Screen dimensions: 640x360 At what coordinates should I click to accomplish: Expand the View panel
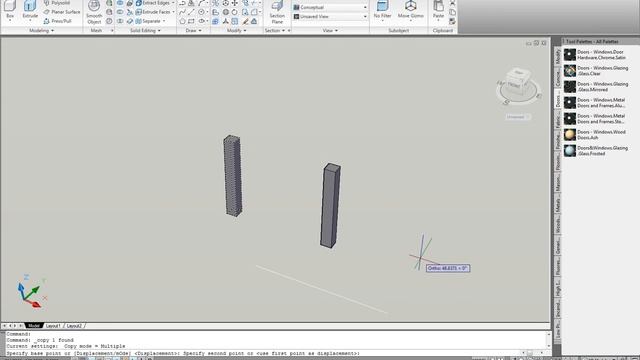coord(330,31)
